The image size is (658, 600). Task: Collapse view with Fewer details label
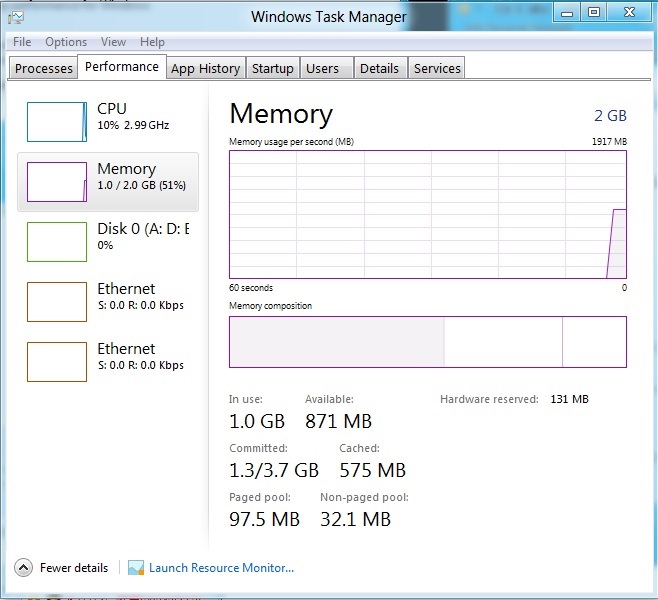coord(74,568)
